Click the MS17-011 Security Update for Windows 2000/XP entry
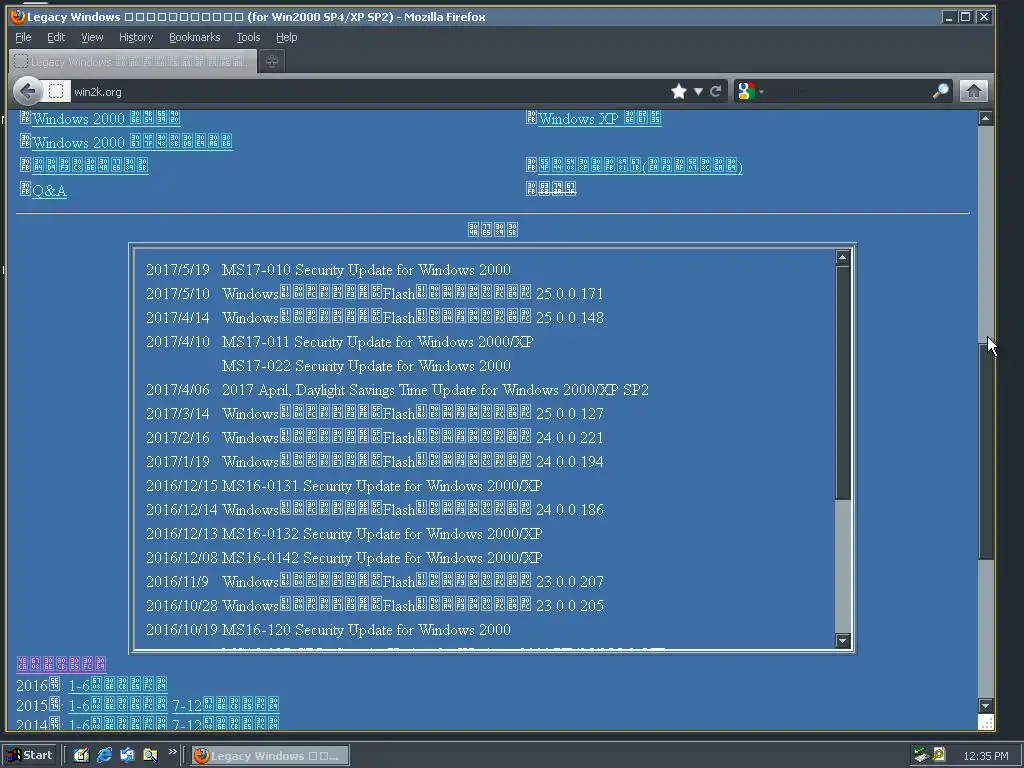Image resolution: width=1024 pixels, height=768 pixels. pos(377,342)
